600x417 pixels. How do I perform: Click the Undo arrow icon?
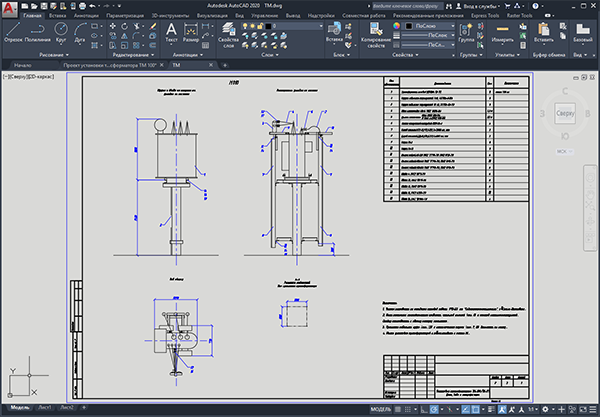pyautogui.click(x=92, y=6)
